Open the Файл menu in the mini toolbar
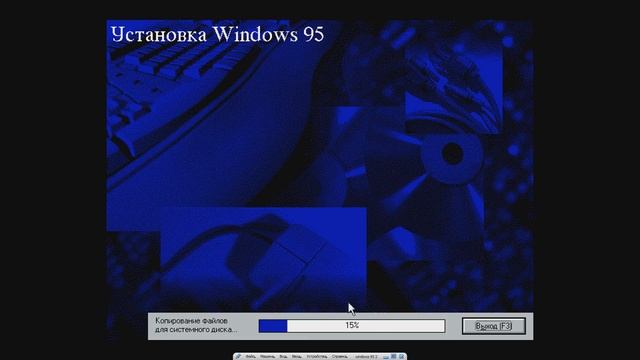 tap(251, 356)
